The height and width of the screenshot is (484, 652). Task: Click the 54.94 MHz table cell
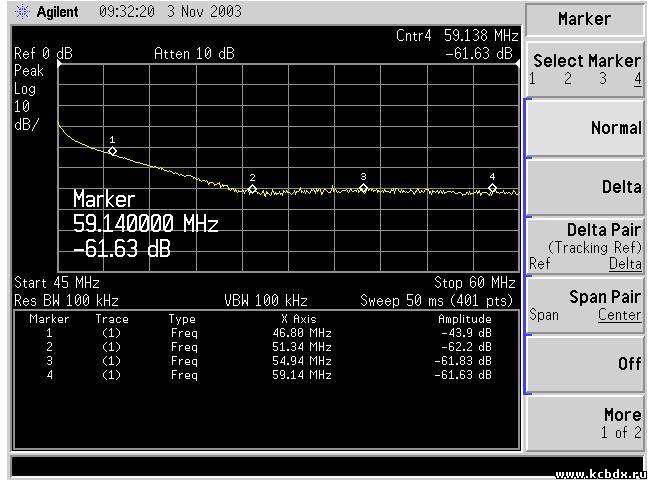tap(302, 361)
